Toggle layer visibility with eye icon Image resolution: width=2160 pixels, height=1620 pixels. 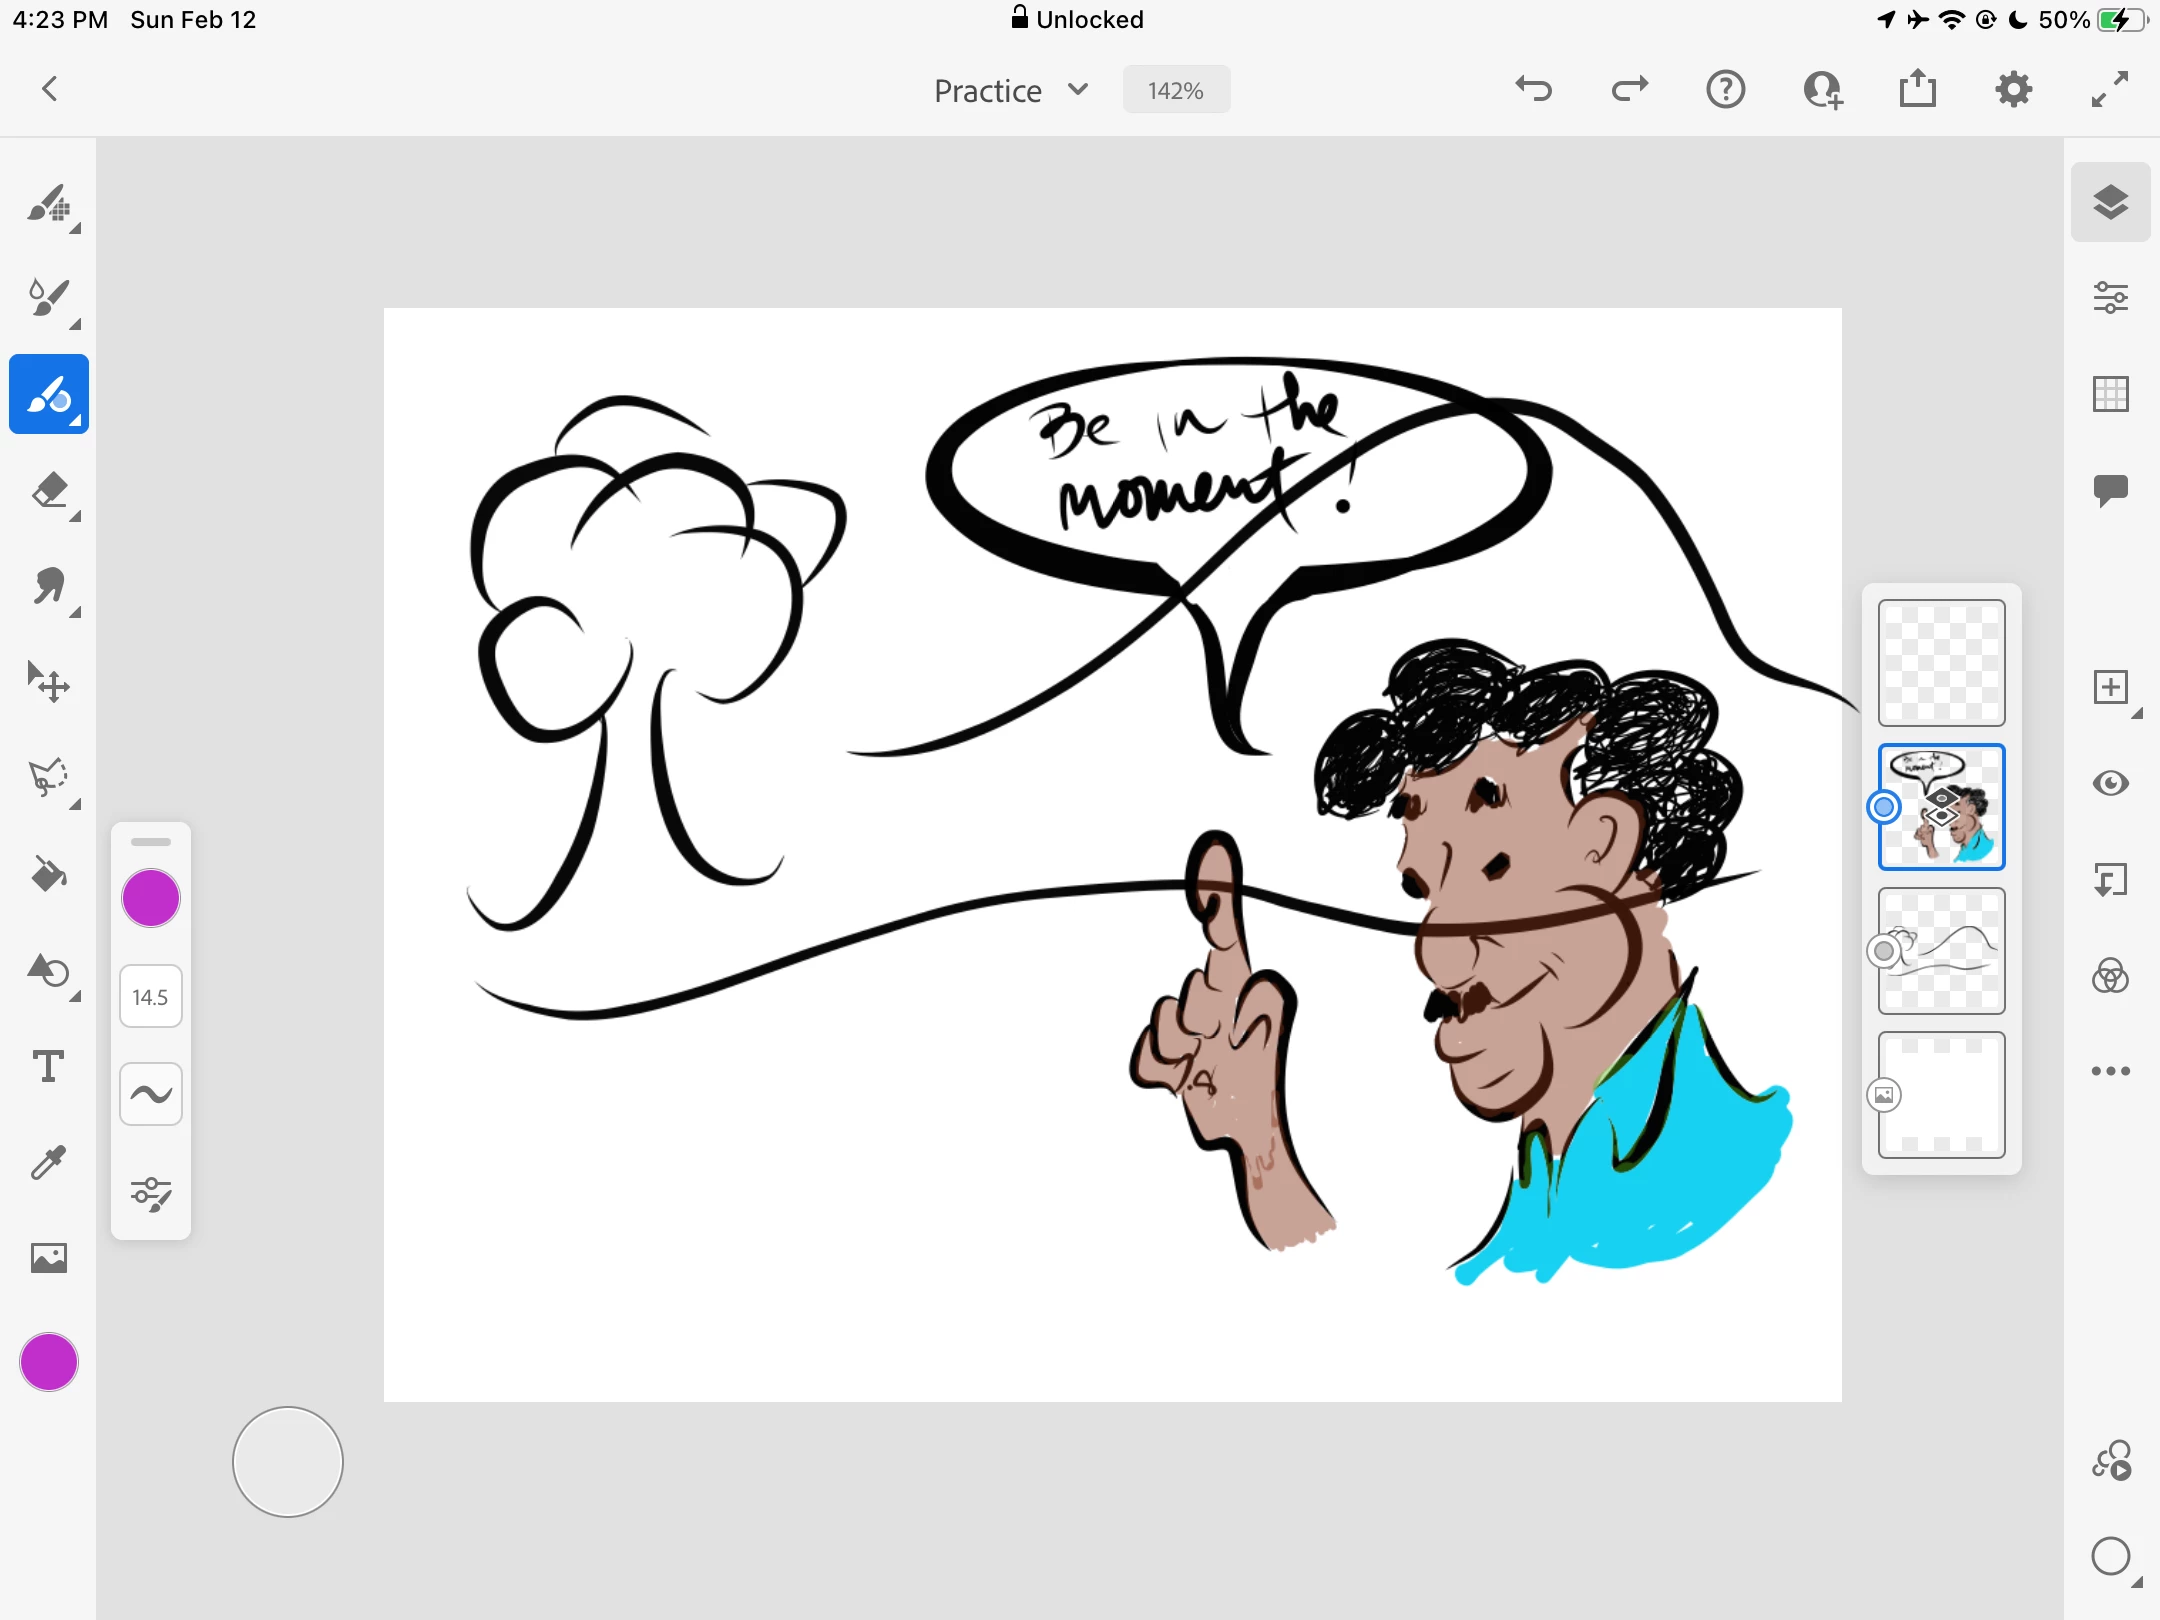pyautogui.click(x=2110, y=783)
